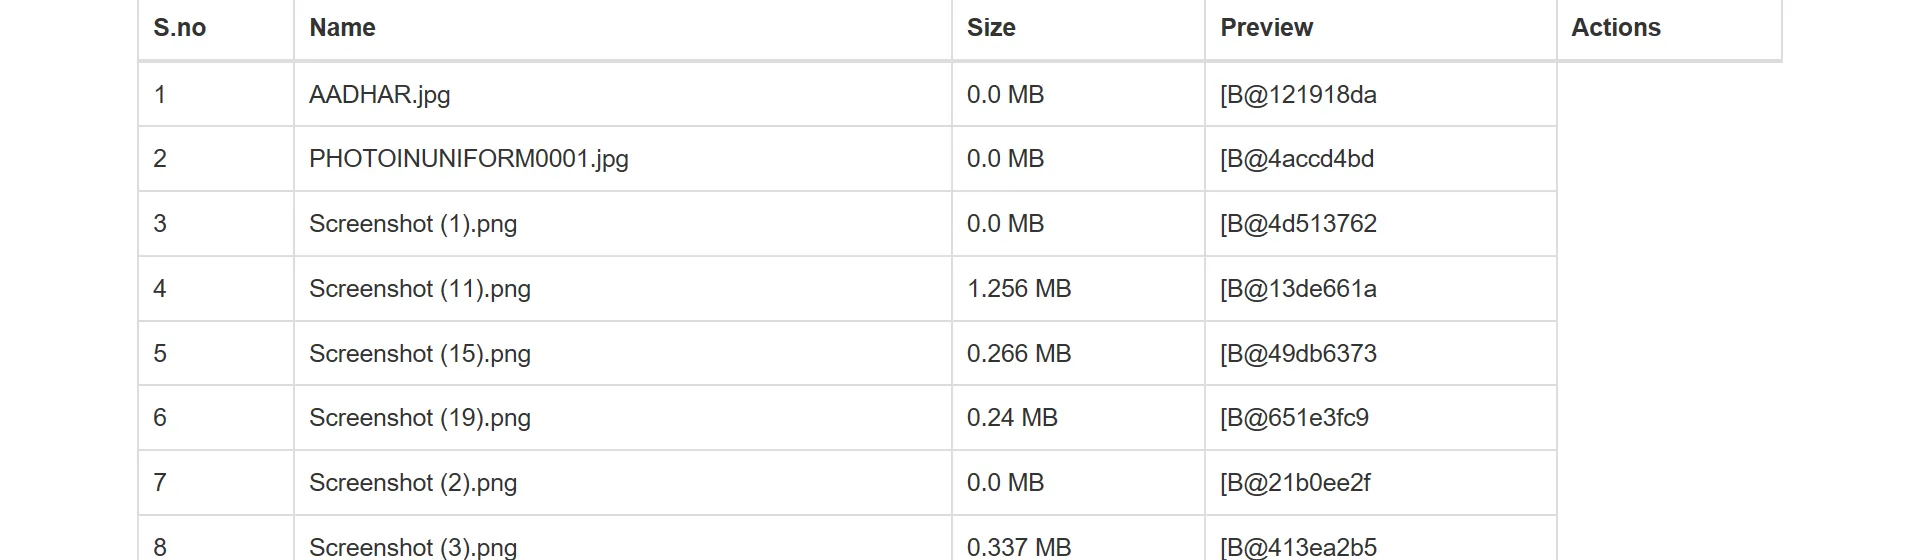Click the Screenshot (1).png name cell
The width and height of the screenshot is (1919, 560).
413,224
